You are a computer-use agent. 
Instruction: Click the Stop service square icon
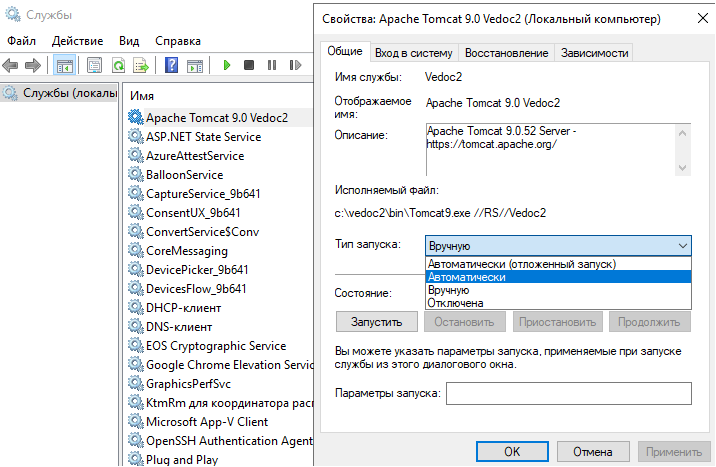(249, 65)
